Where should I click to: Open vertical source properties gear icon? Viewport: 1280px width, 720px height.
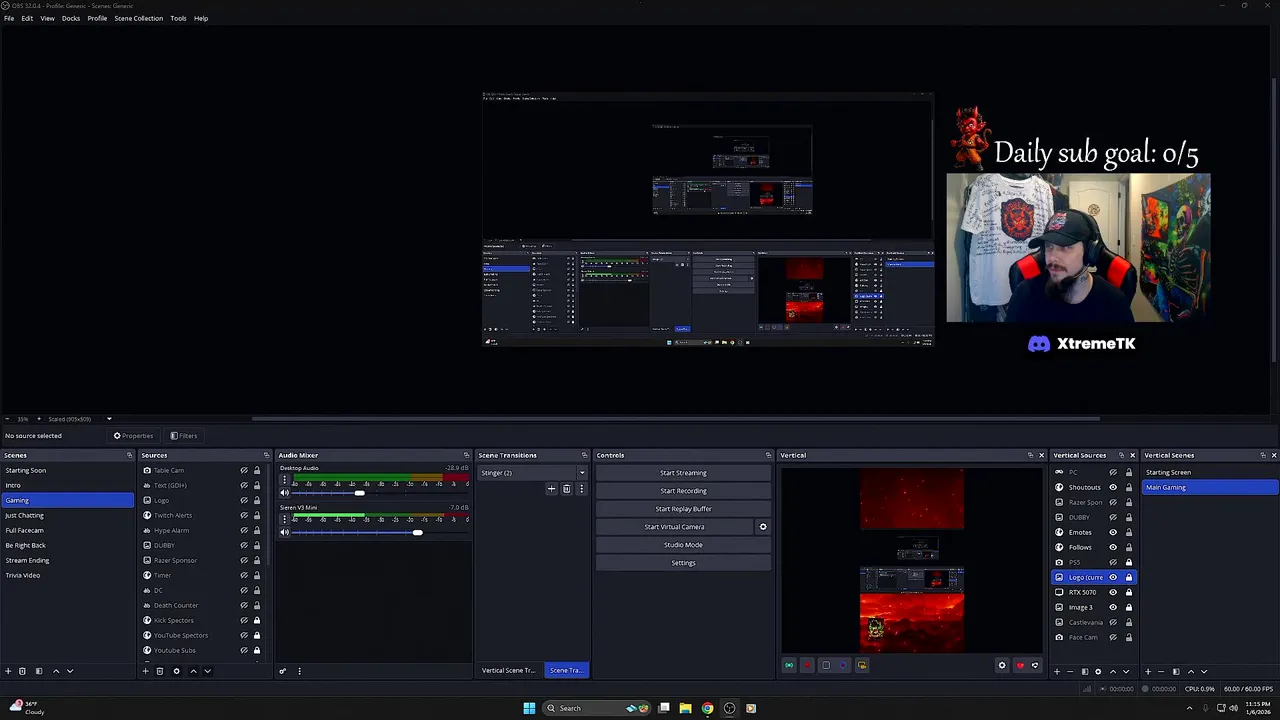(x=1098, y=671)
